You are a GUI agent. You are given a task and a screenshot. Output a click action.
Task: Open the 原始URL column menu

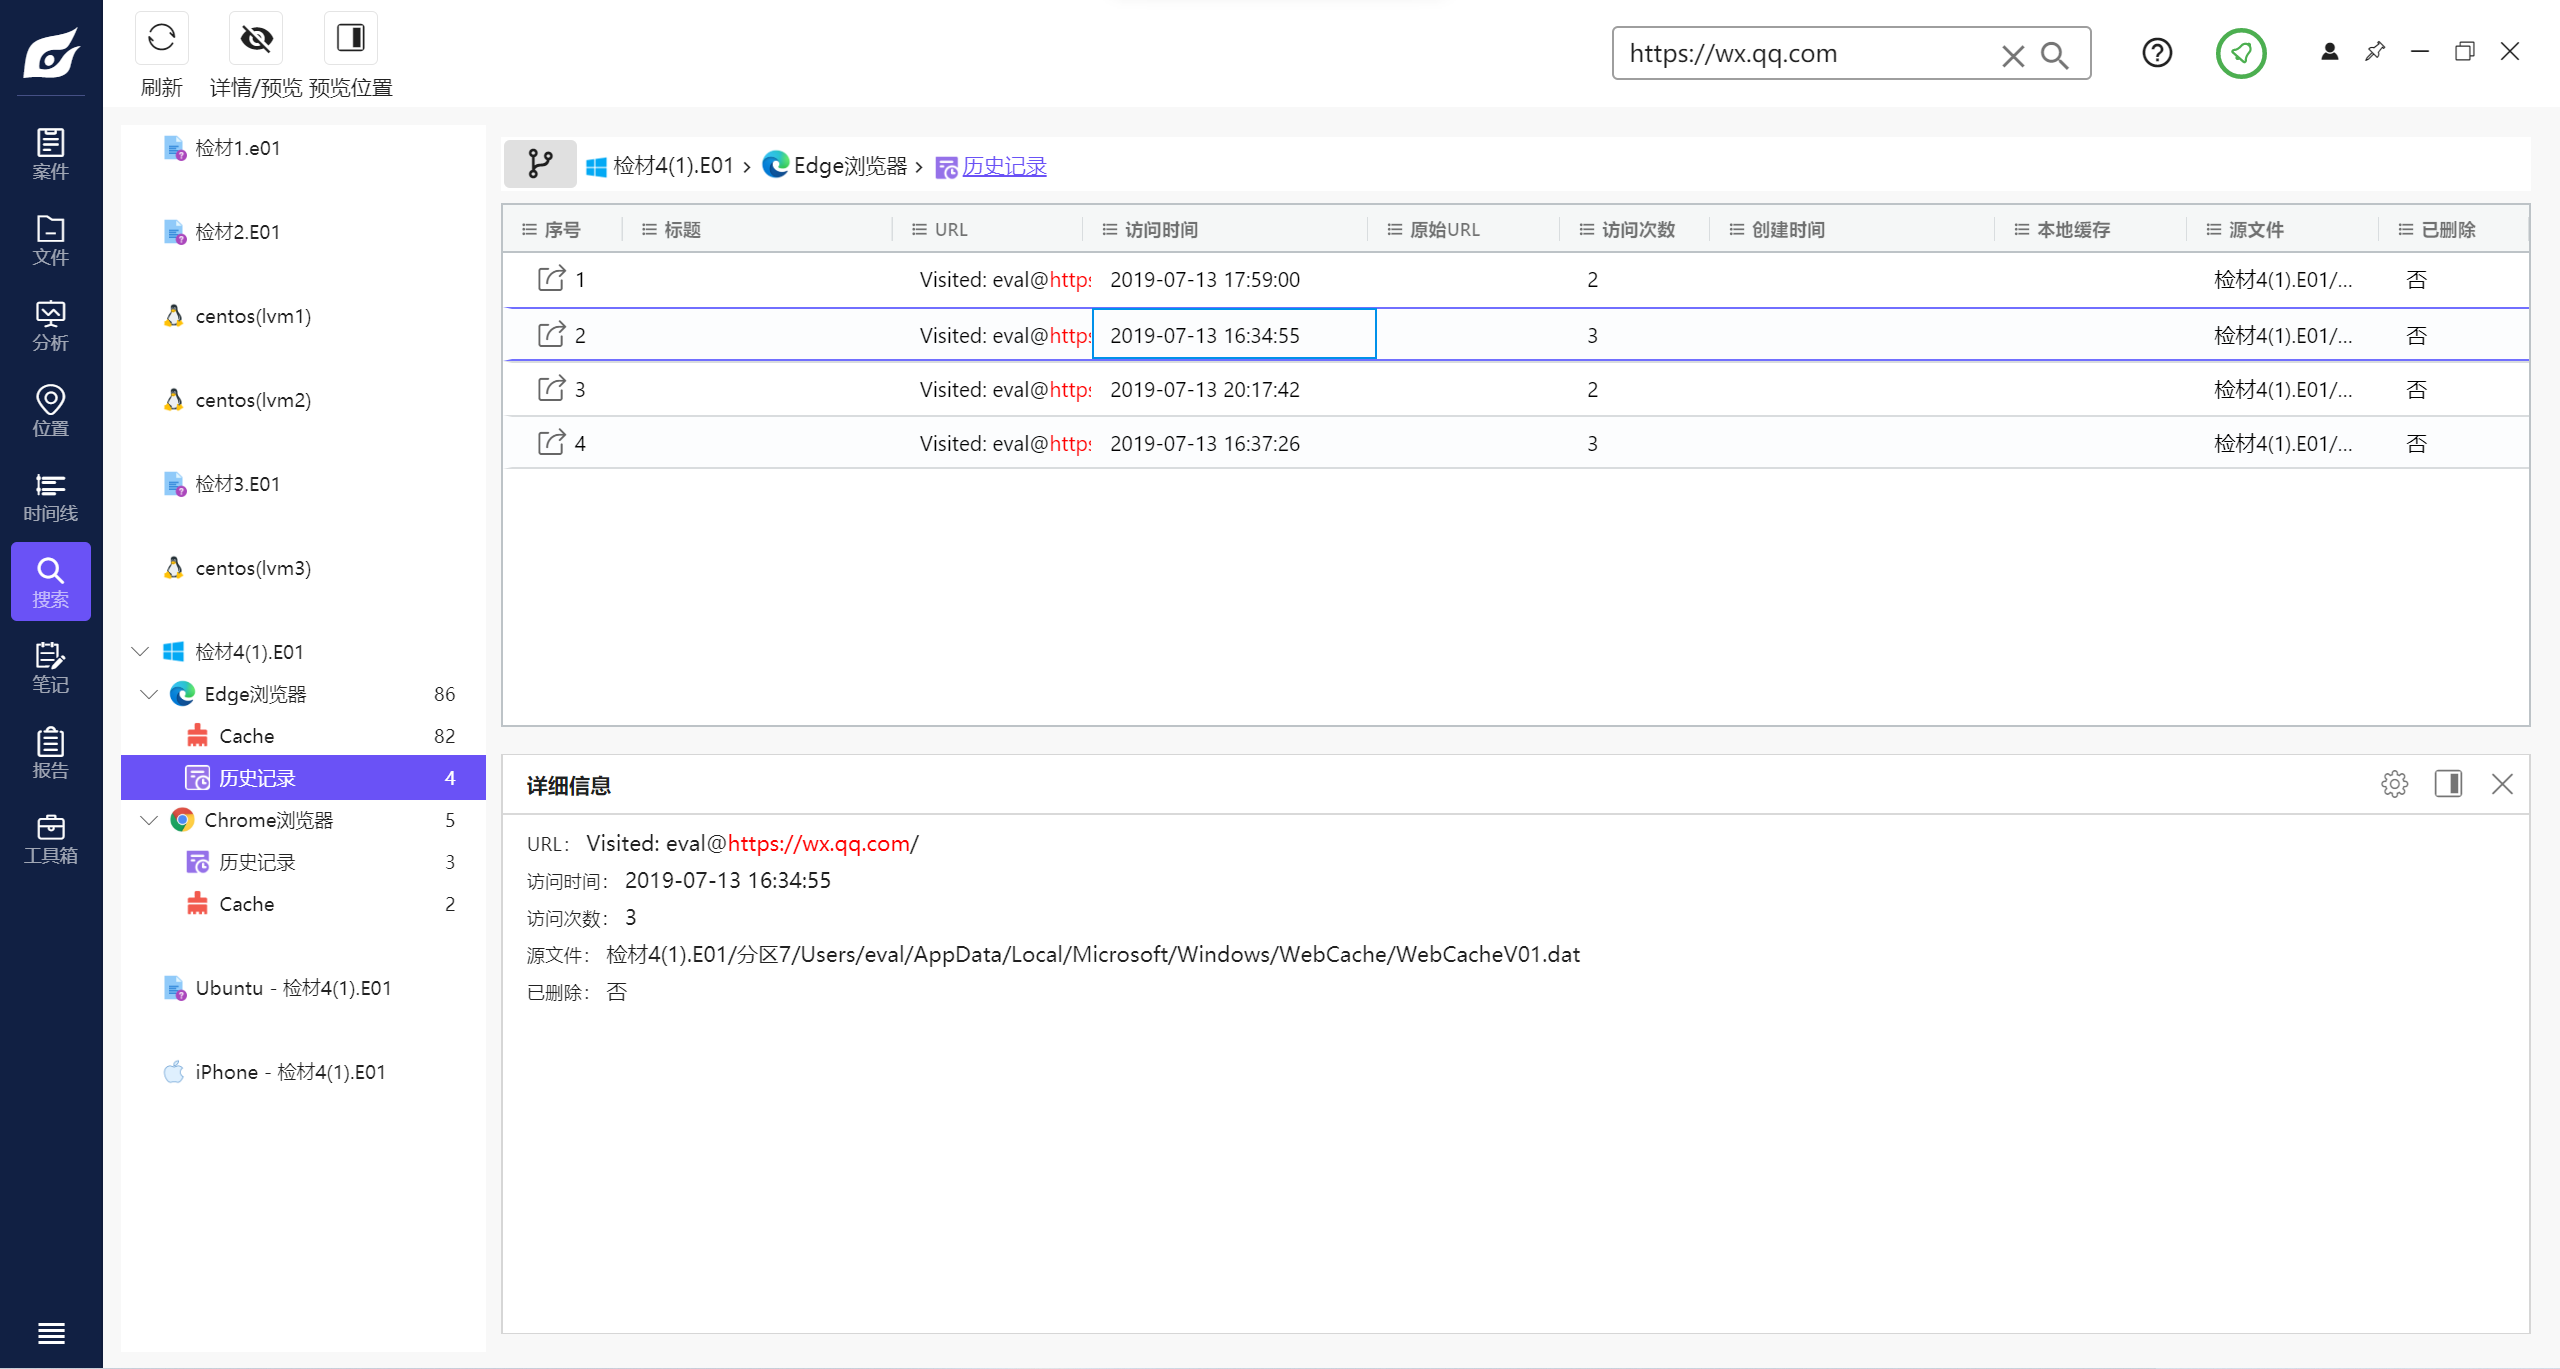pyautogui.click(x=1394, y=230)
